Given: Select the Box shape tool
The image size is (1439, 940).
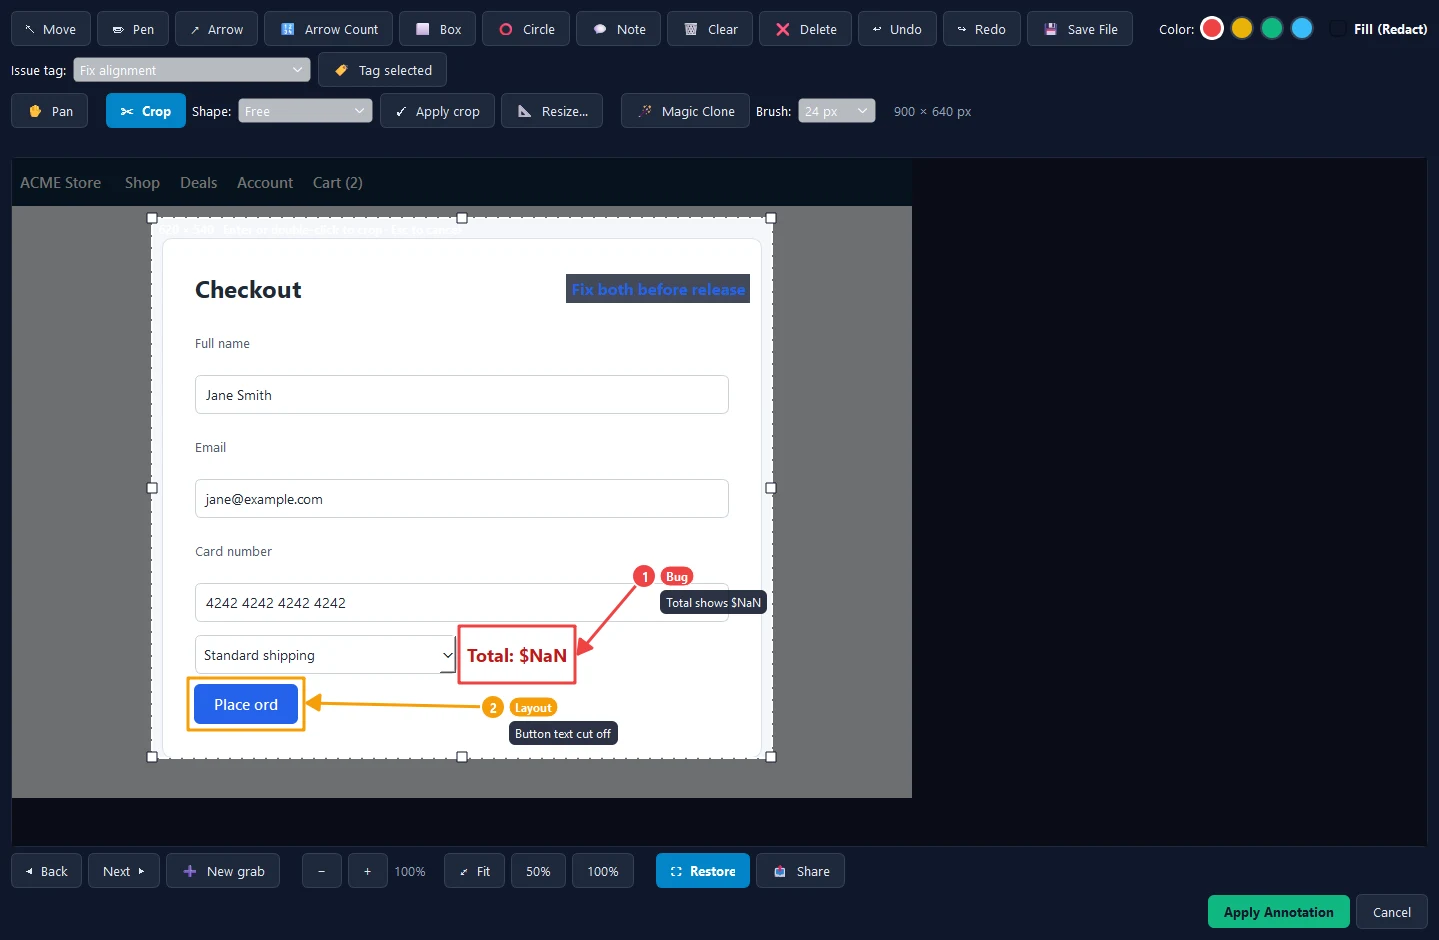Looking at the screenshot, I should pos(438,29).
